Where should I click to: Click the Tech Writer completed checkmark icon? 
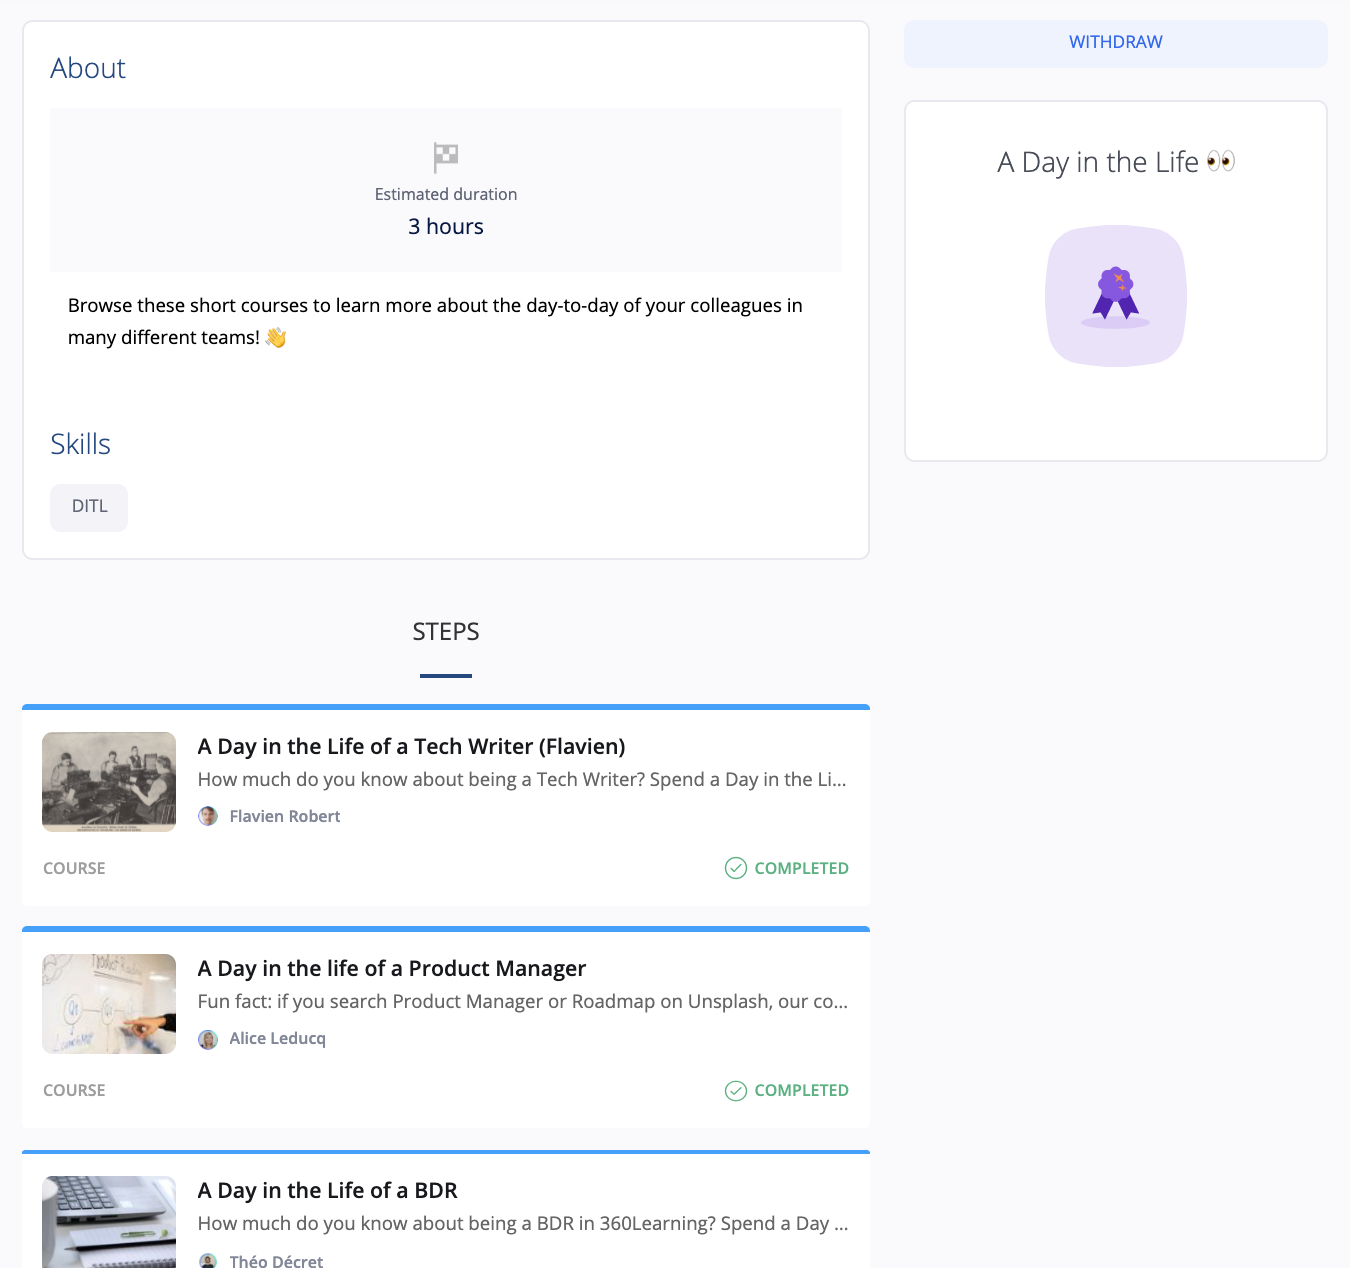tap(736, 868)
